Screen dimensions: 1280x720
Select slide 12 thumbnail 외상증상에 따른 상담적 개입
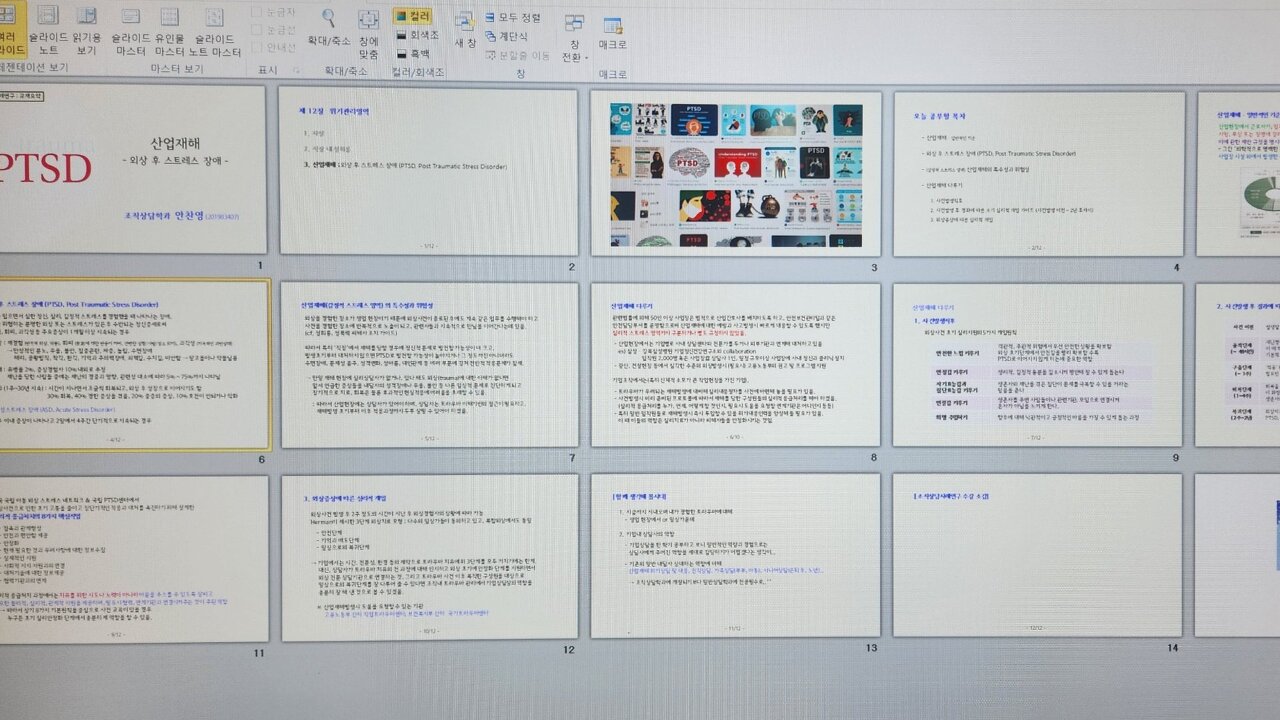coord(430,557)
